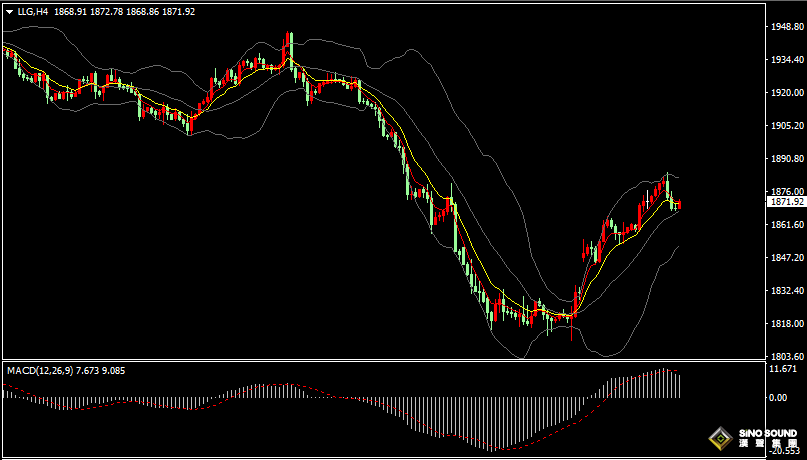This screenshot has height=460, width=807.
Task: Click the 1948.80 price axis label
Action: (786, 27)
